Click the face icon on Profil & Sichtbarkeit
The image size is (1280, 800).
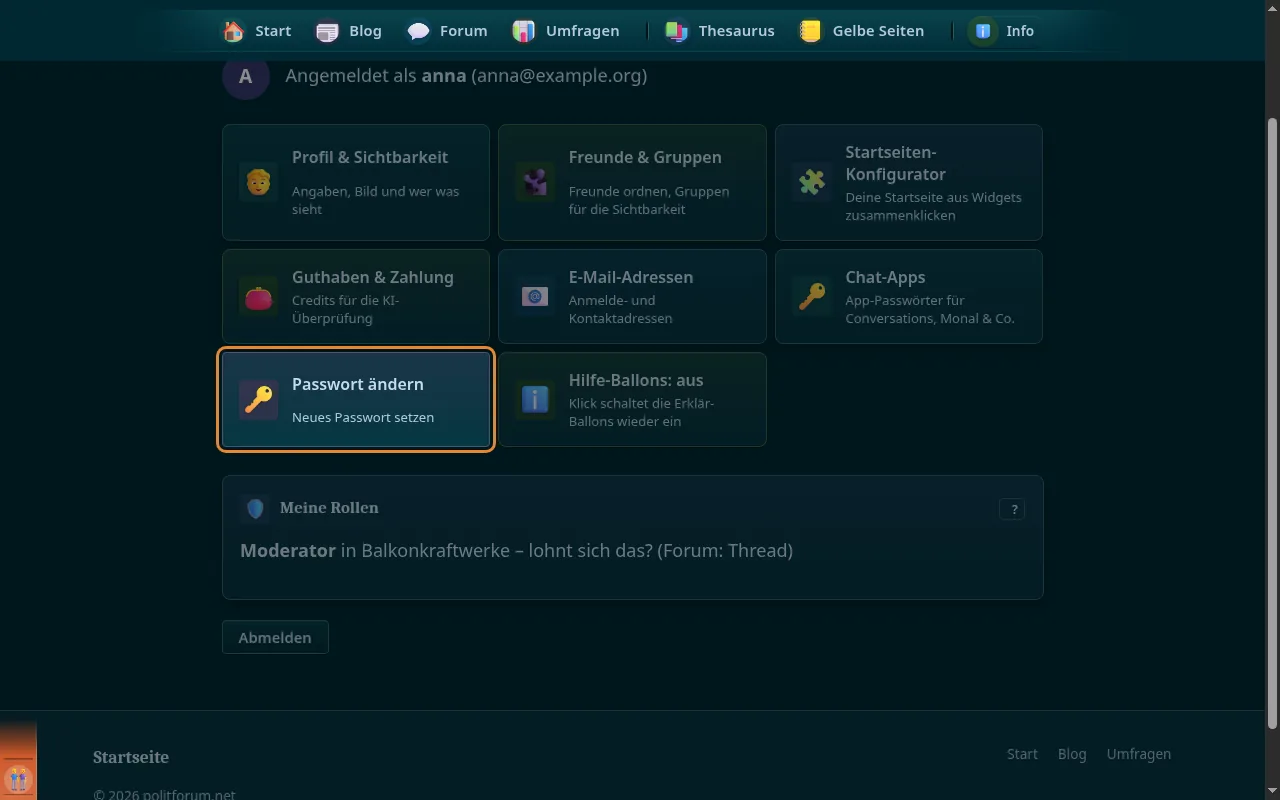pyautogui.click(x=258, y=183)
